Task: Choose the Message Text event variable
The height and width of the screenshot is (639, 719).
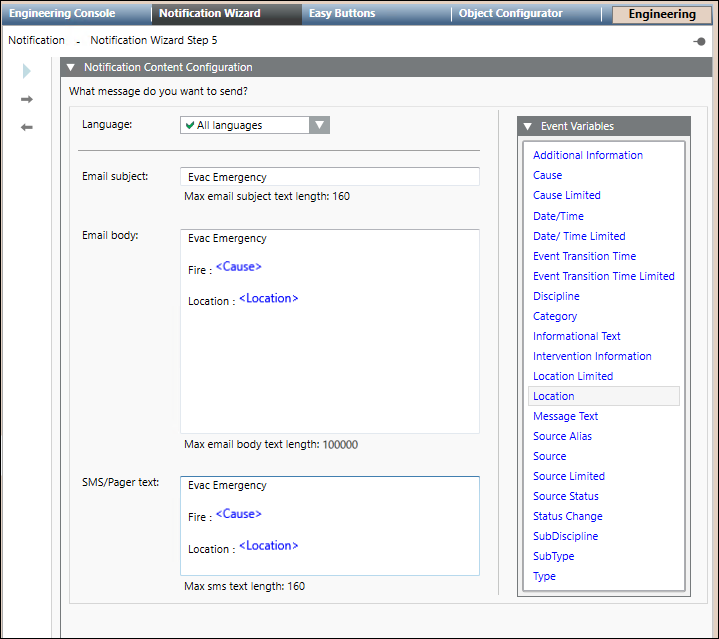Action: (565, 416)
